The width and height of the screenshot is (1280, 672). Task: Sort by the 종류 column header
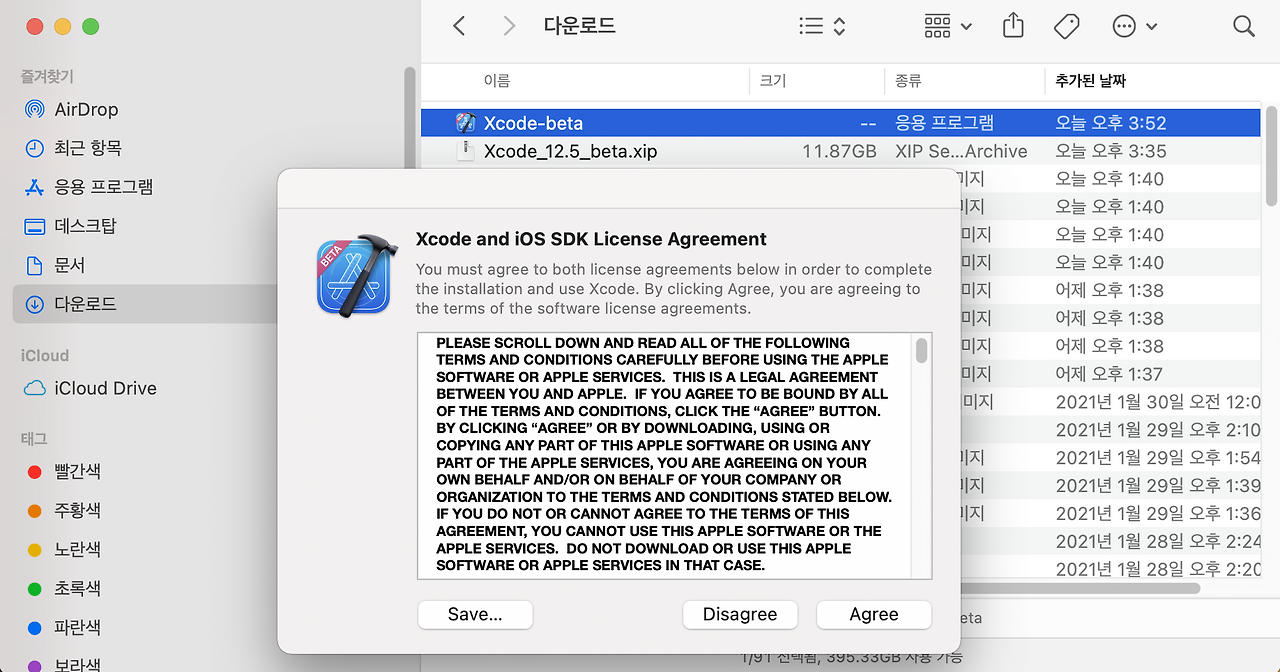(x=908, y=81)
